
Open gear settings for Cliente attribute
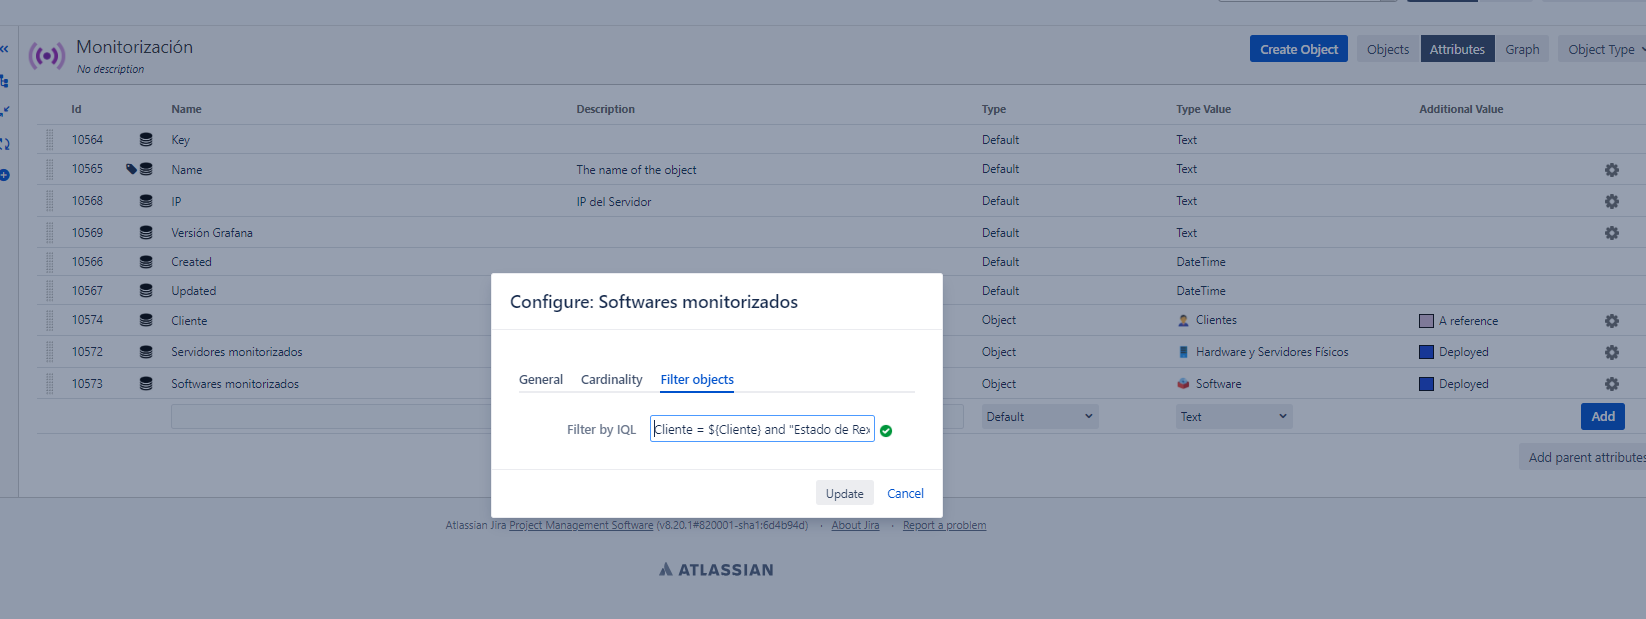tap(1611, 321)
